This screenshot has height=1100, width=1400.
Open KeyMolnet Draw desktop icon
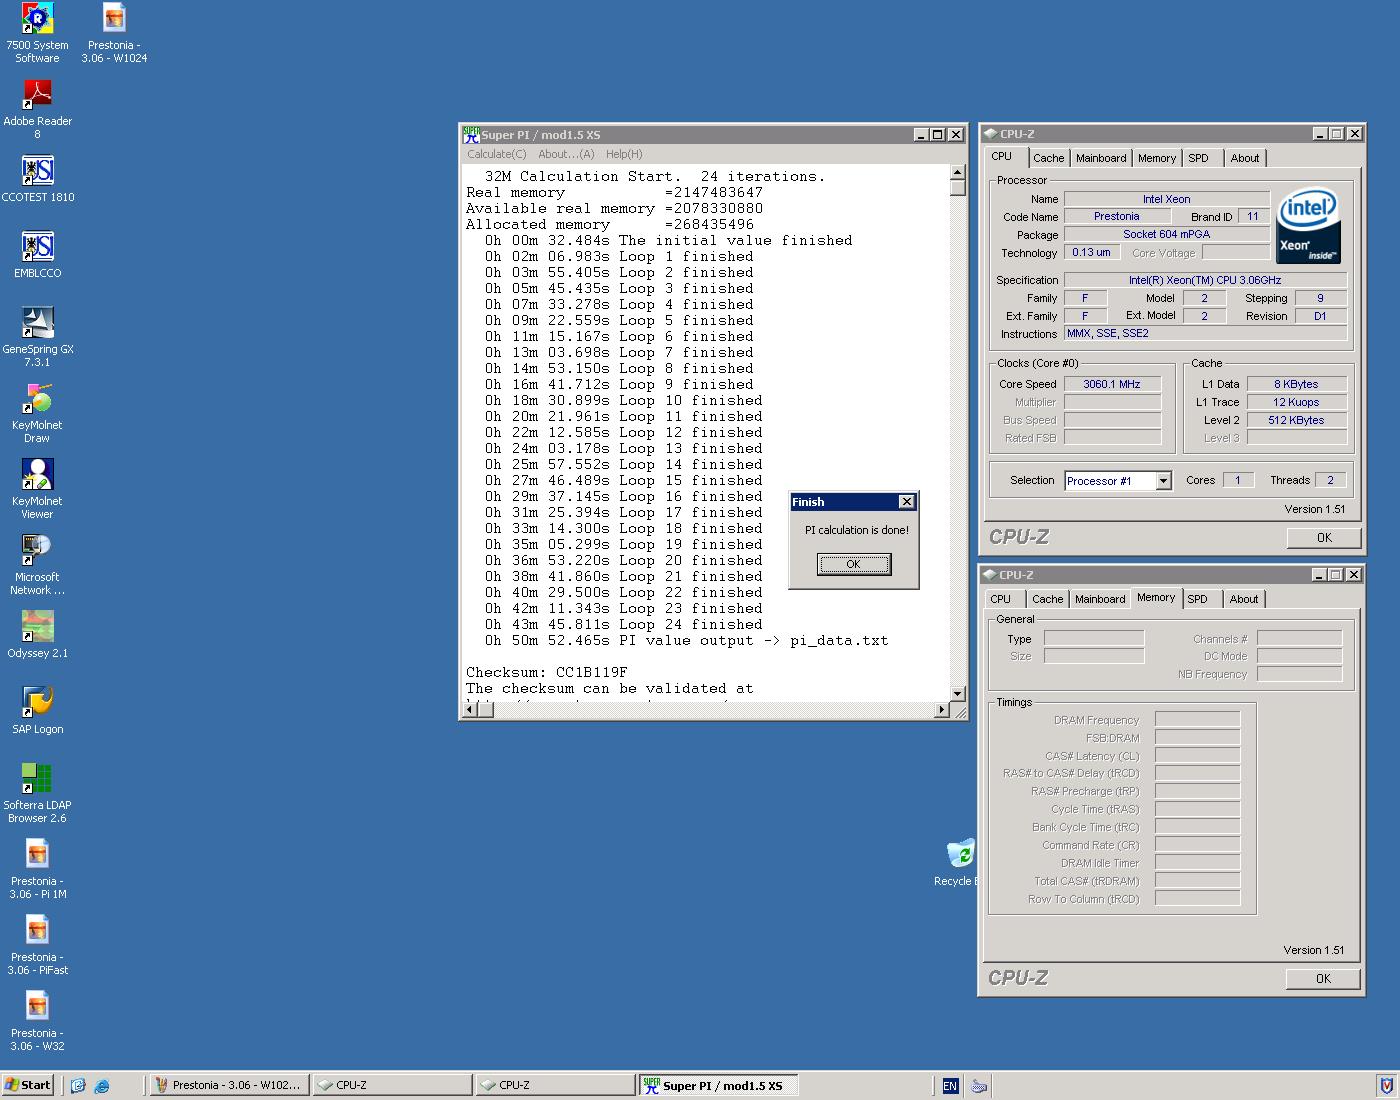point(37,412)
